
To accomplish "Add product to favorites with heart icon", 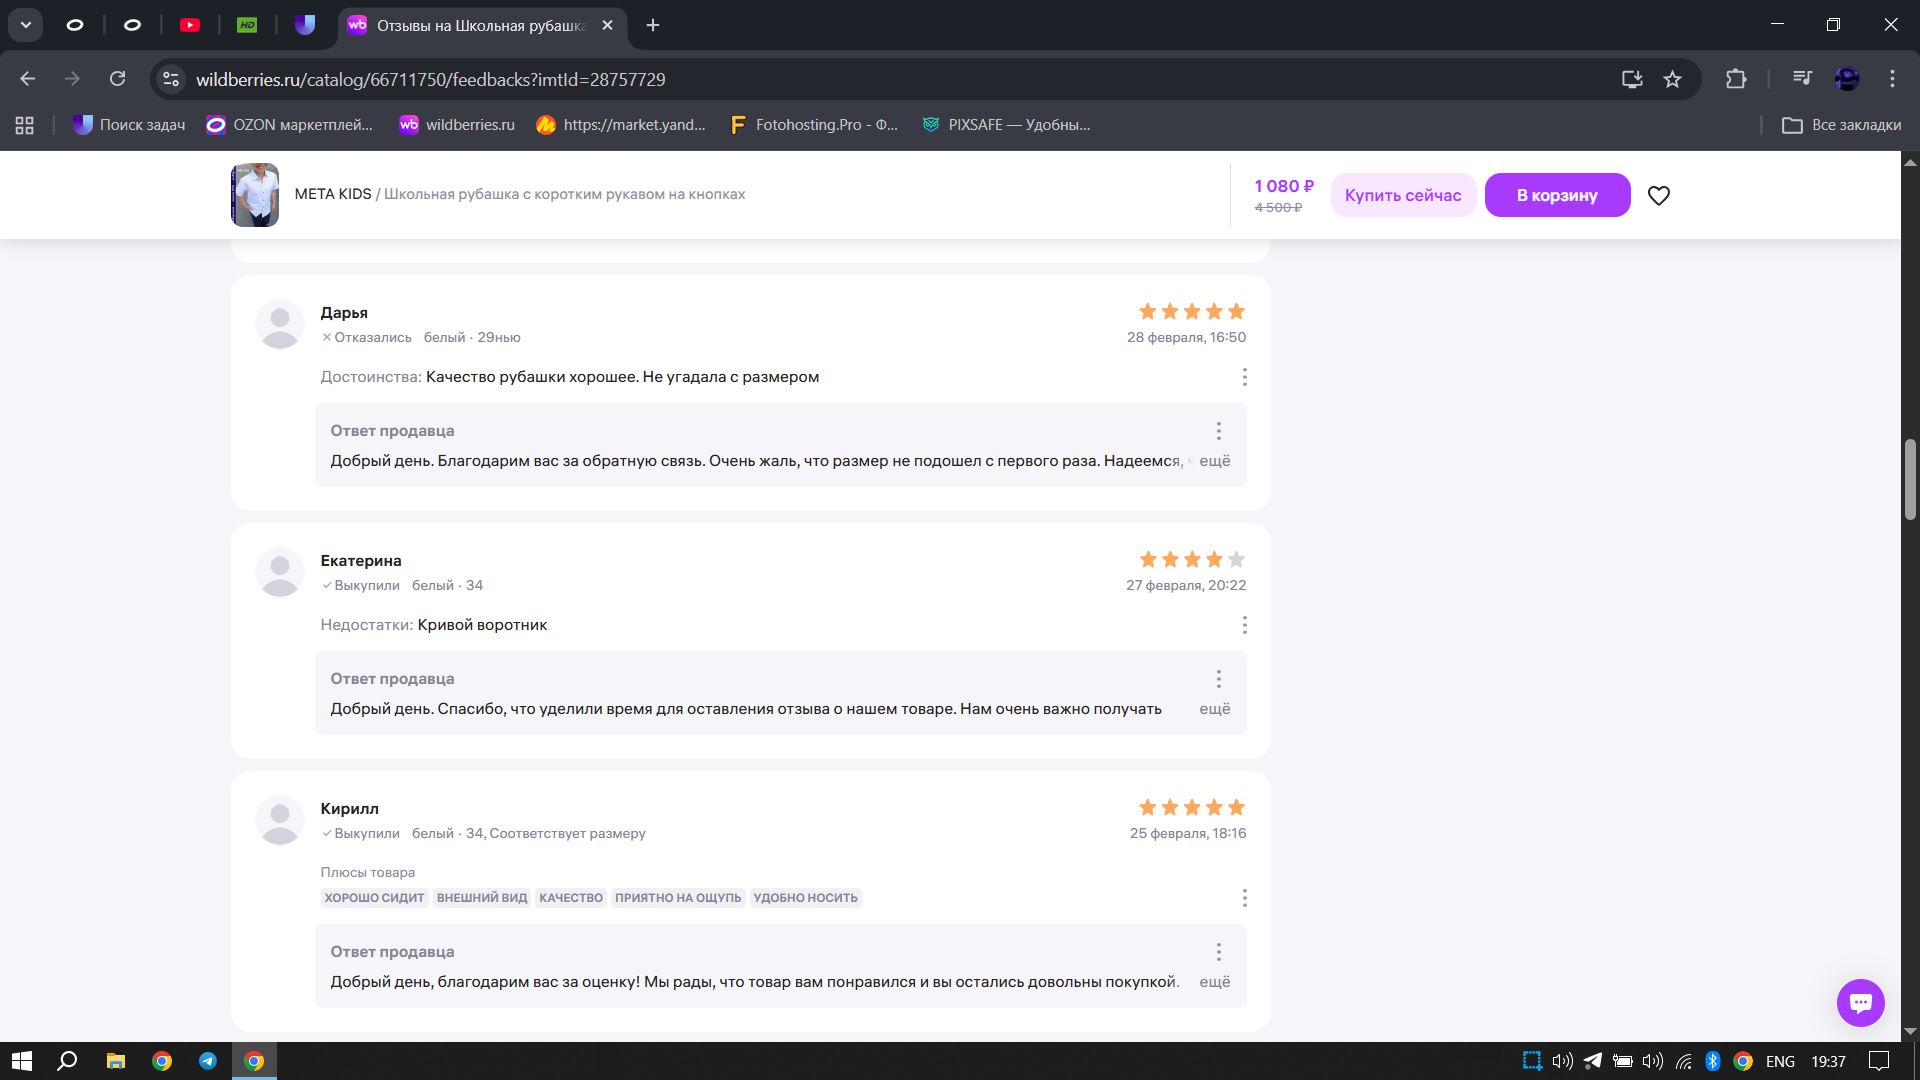I will (1658, 196).
